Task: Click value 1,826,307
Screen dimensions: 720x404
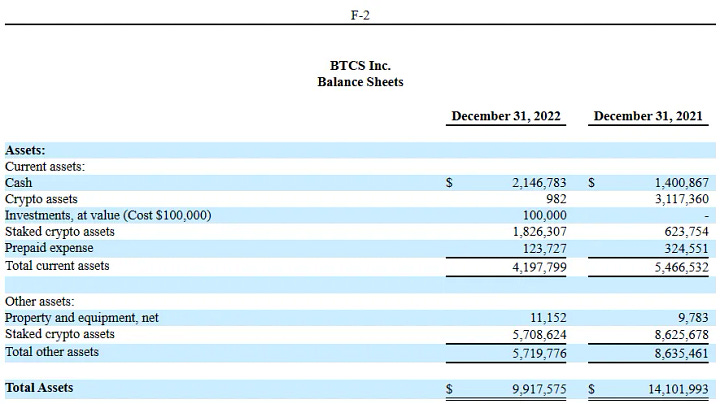Action: [x=540, y=231]
